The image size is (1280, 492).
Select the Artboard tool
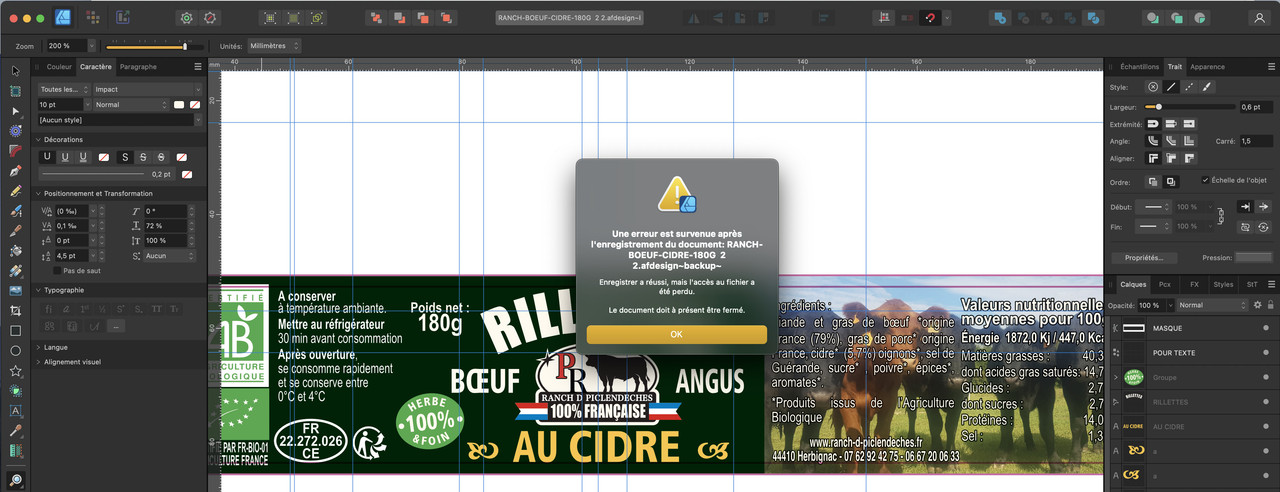[x=15, y=91]
